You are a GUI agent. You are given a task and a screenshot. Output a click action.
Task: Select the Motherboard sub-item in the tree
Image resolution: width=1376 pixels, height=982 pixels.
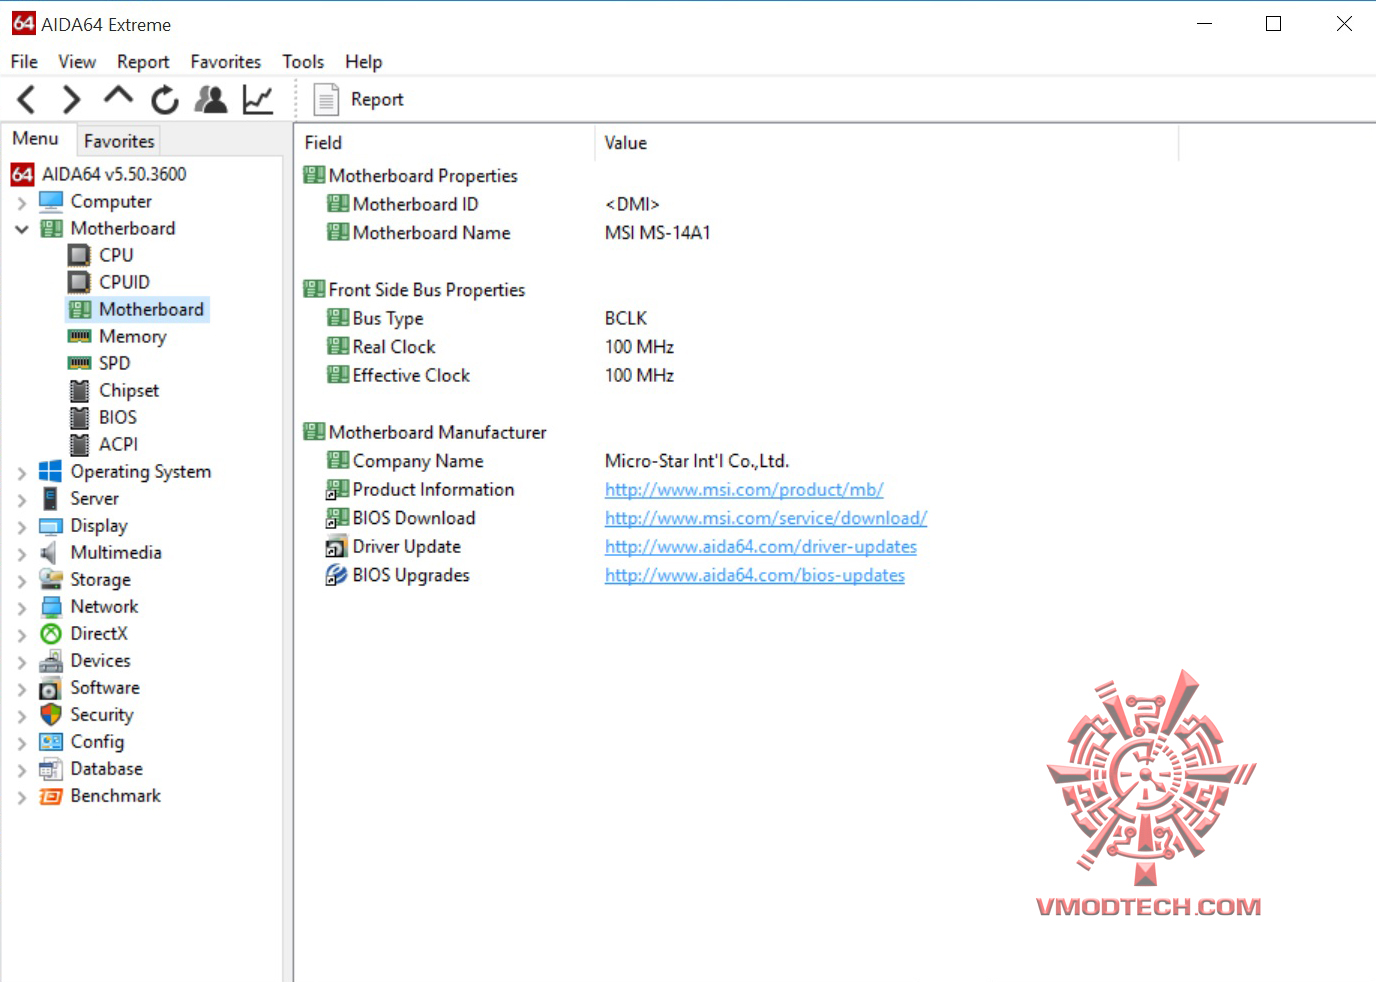[x=151, y=310]
